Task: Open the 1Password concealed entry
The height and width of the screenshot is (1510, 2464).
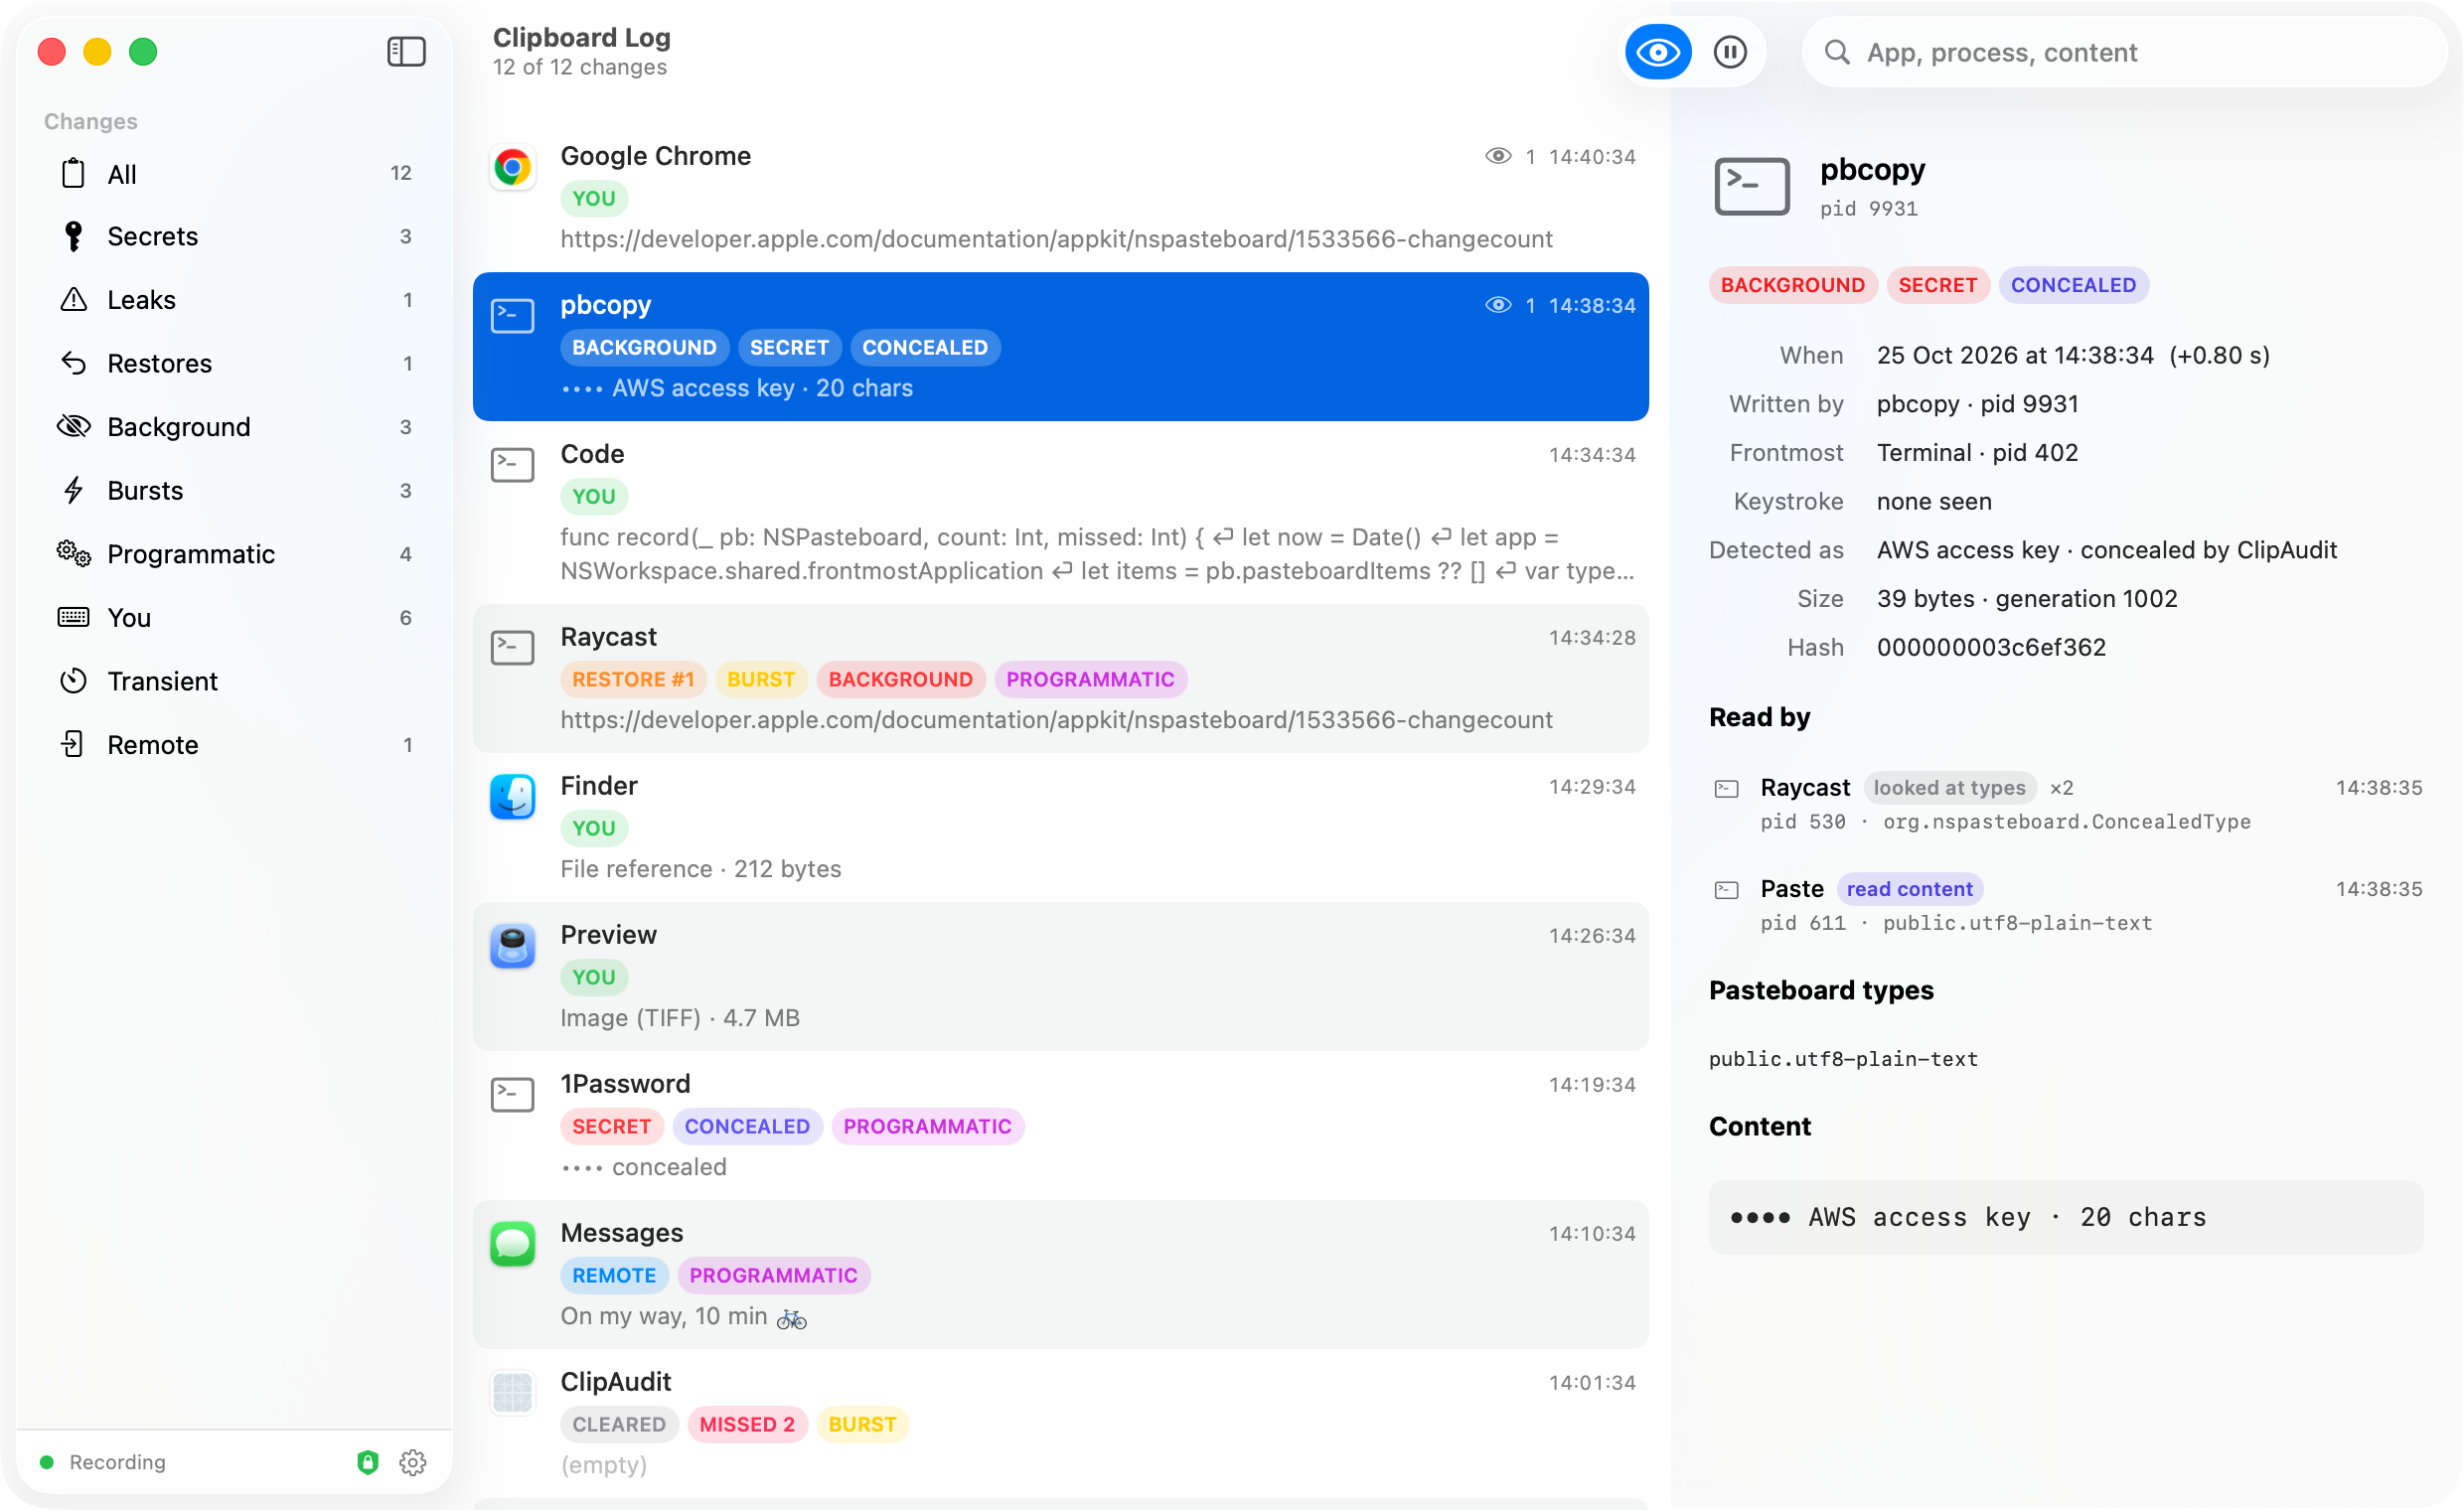Action: pos(1060,1125)
